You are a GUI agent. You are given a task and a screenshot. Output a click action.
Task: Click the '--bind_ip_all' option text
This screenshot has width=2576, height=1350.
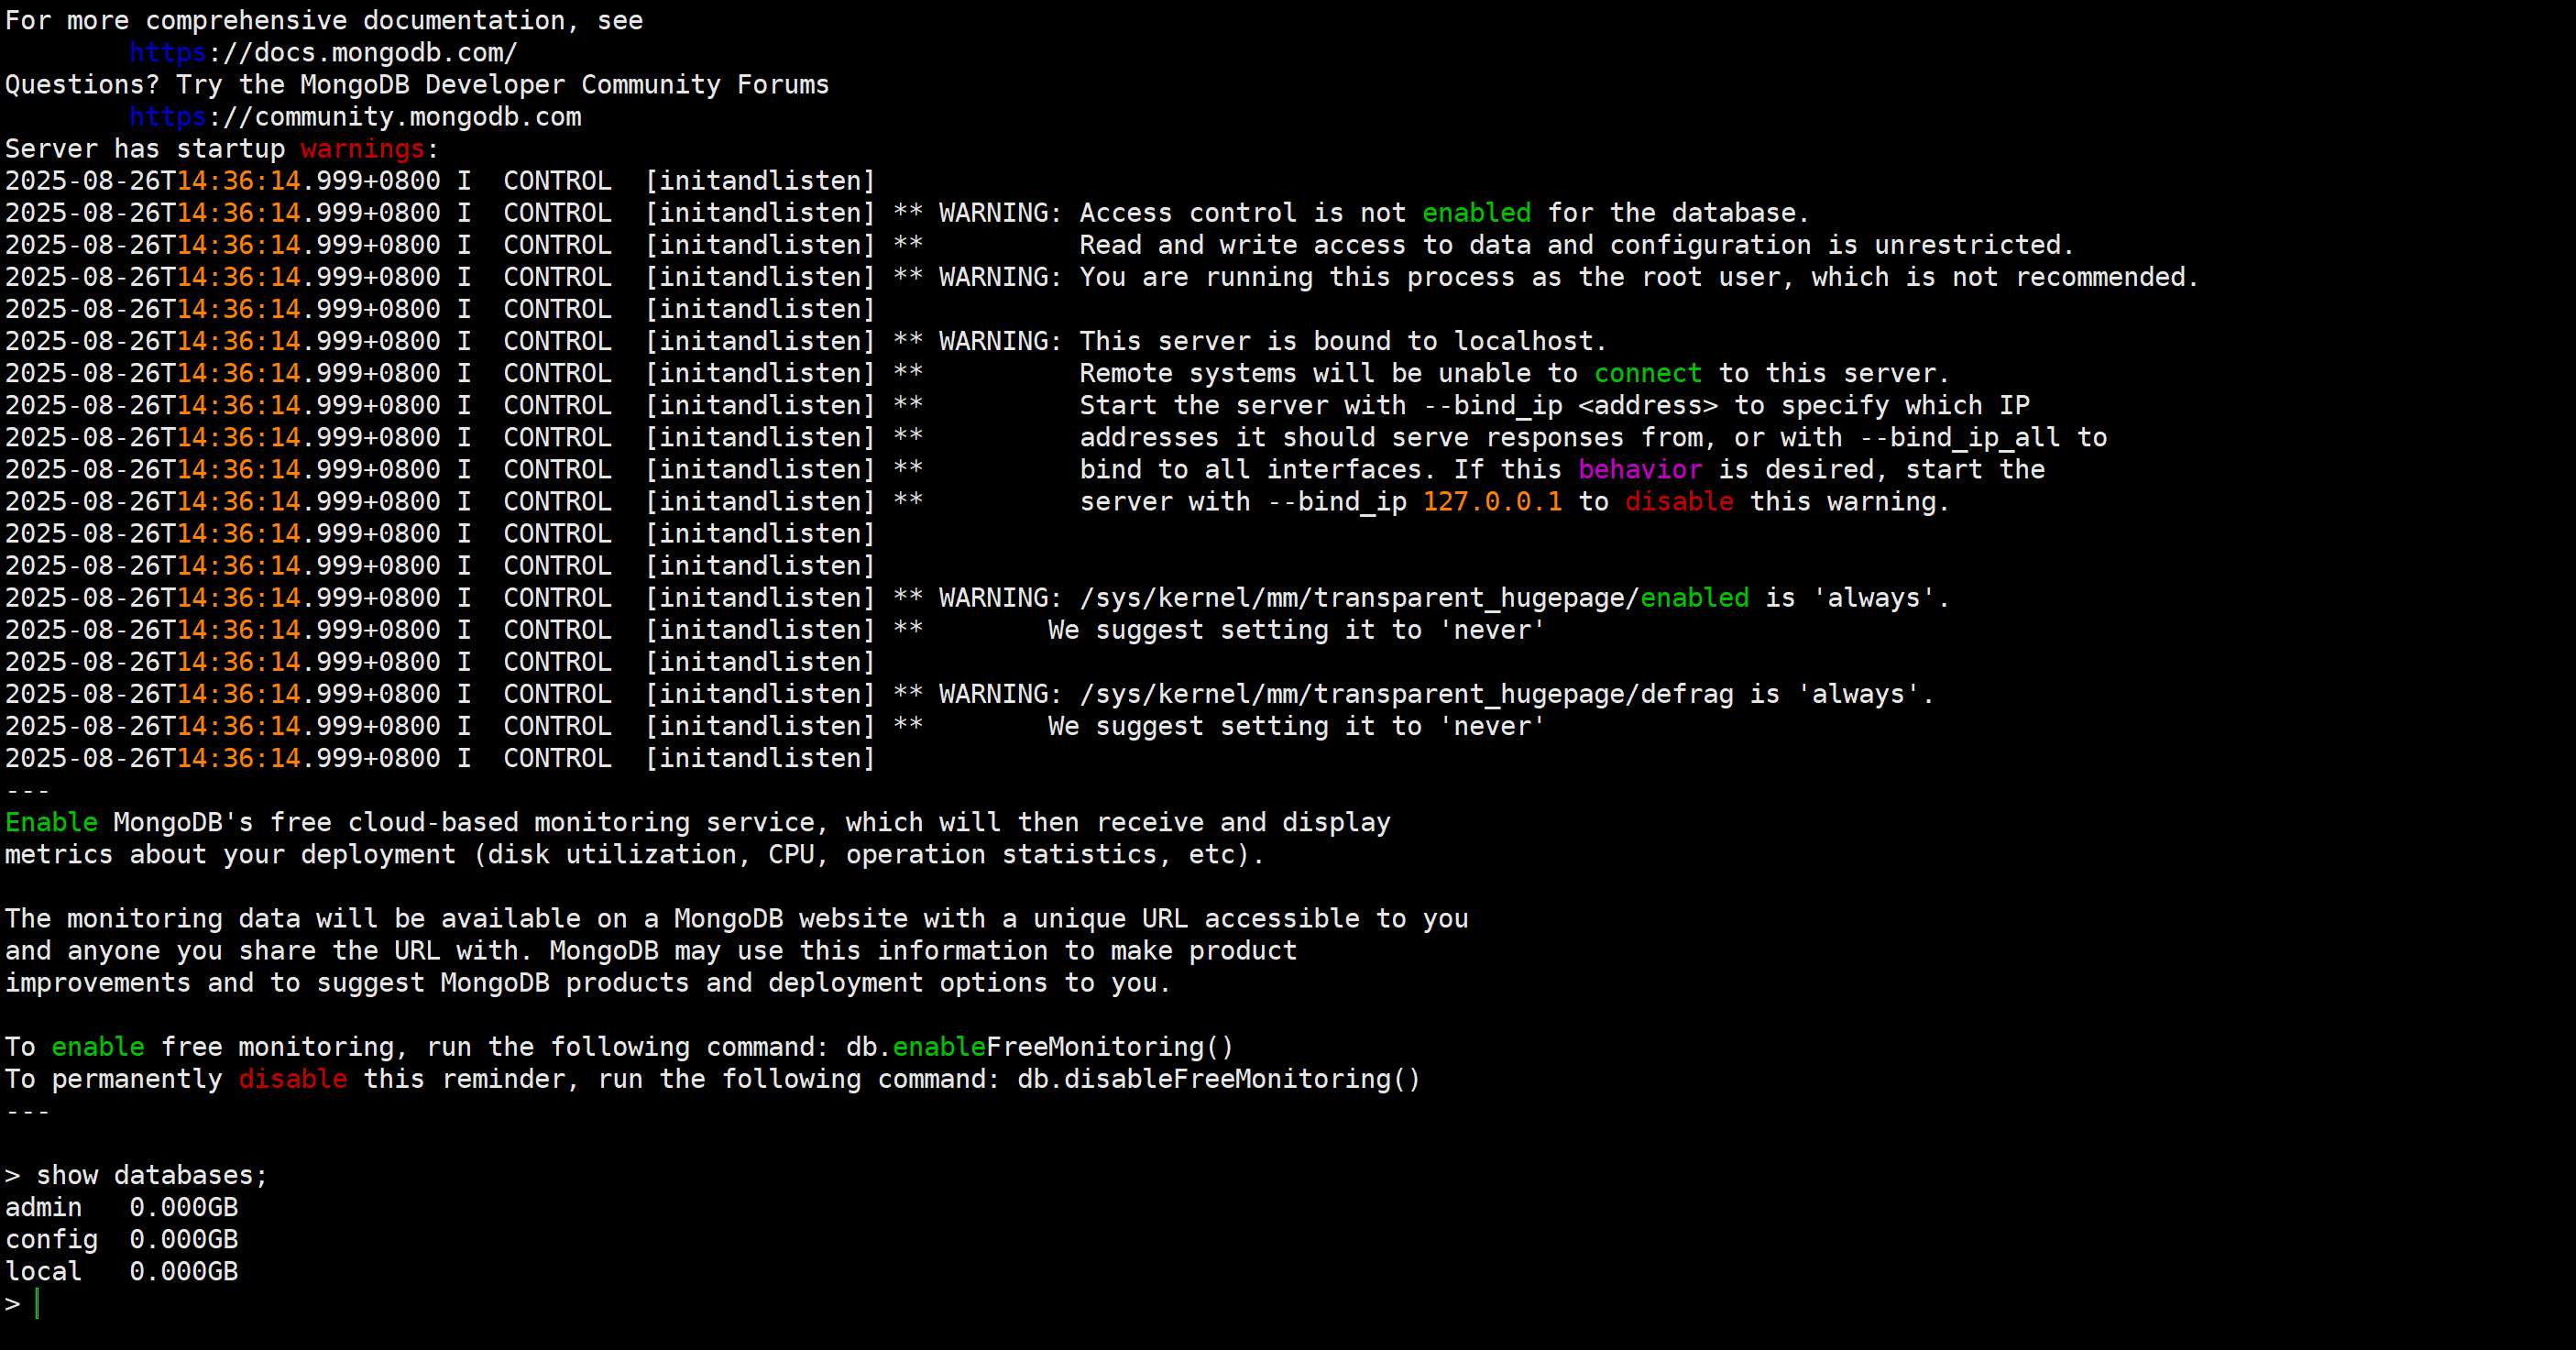tap(1959, 437)
